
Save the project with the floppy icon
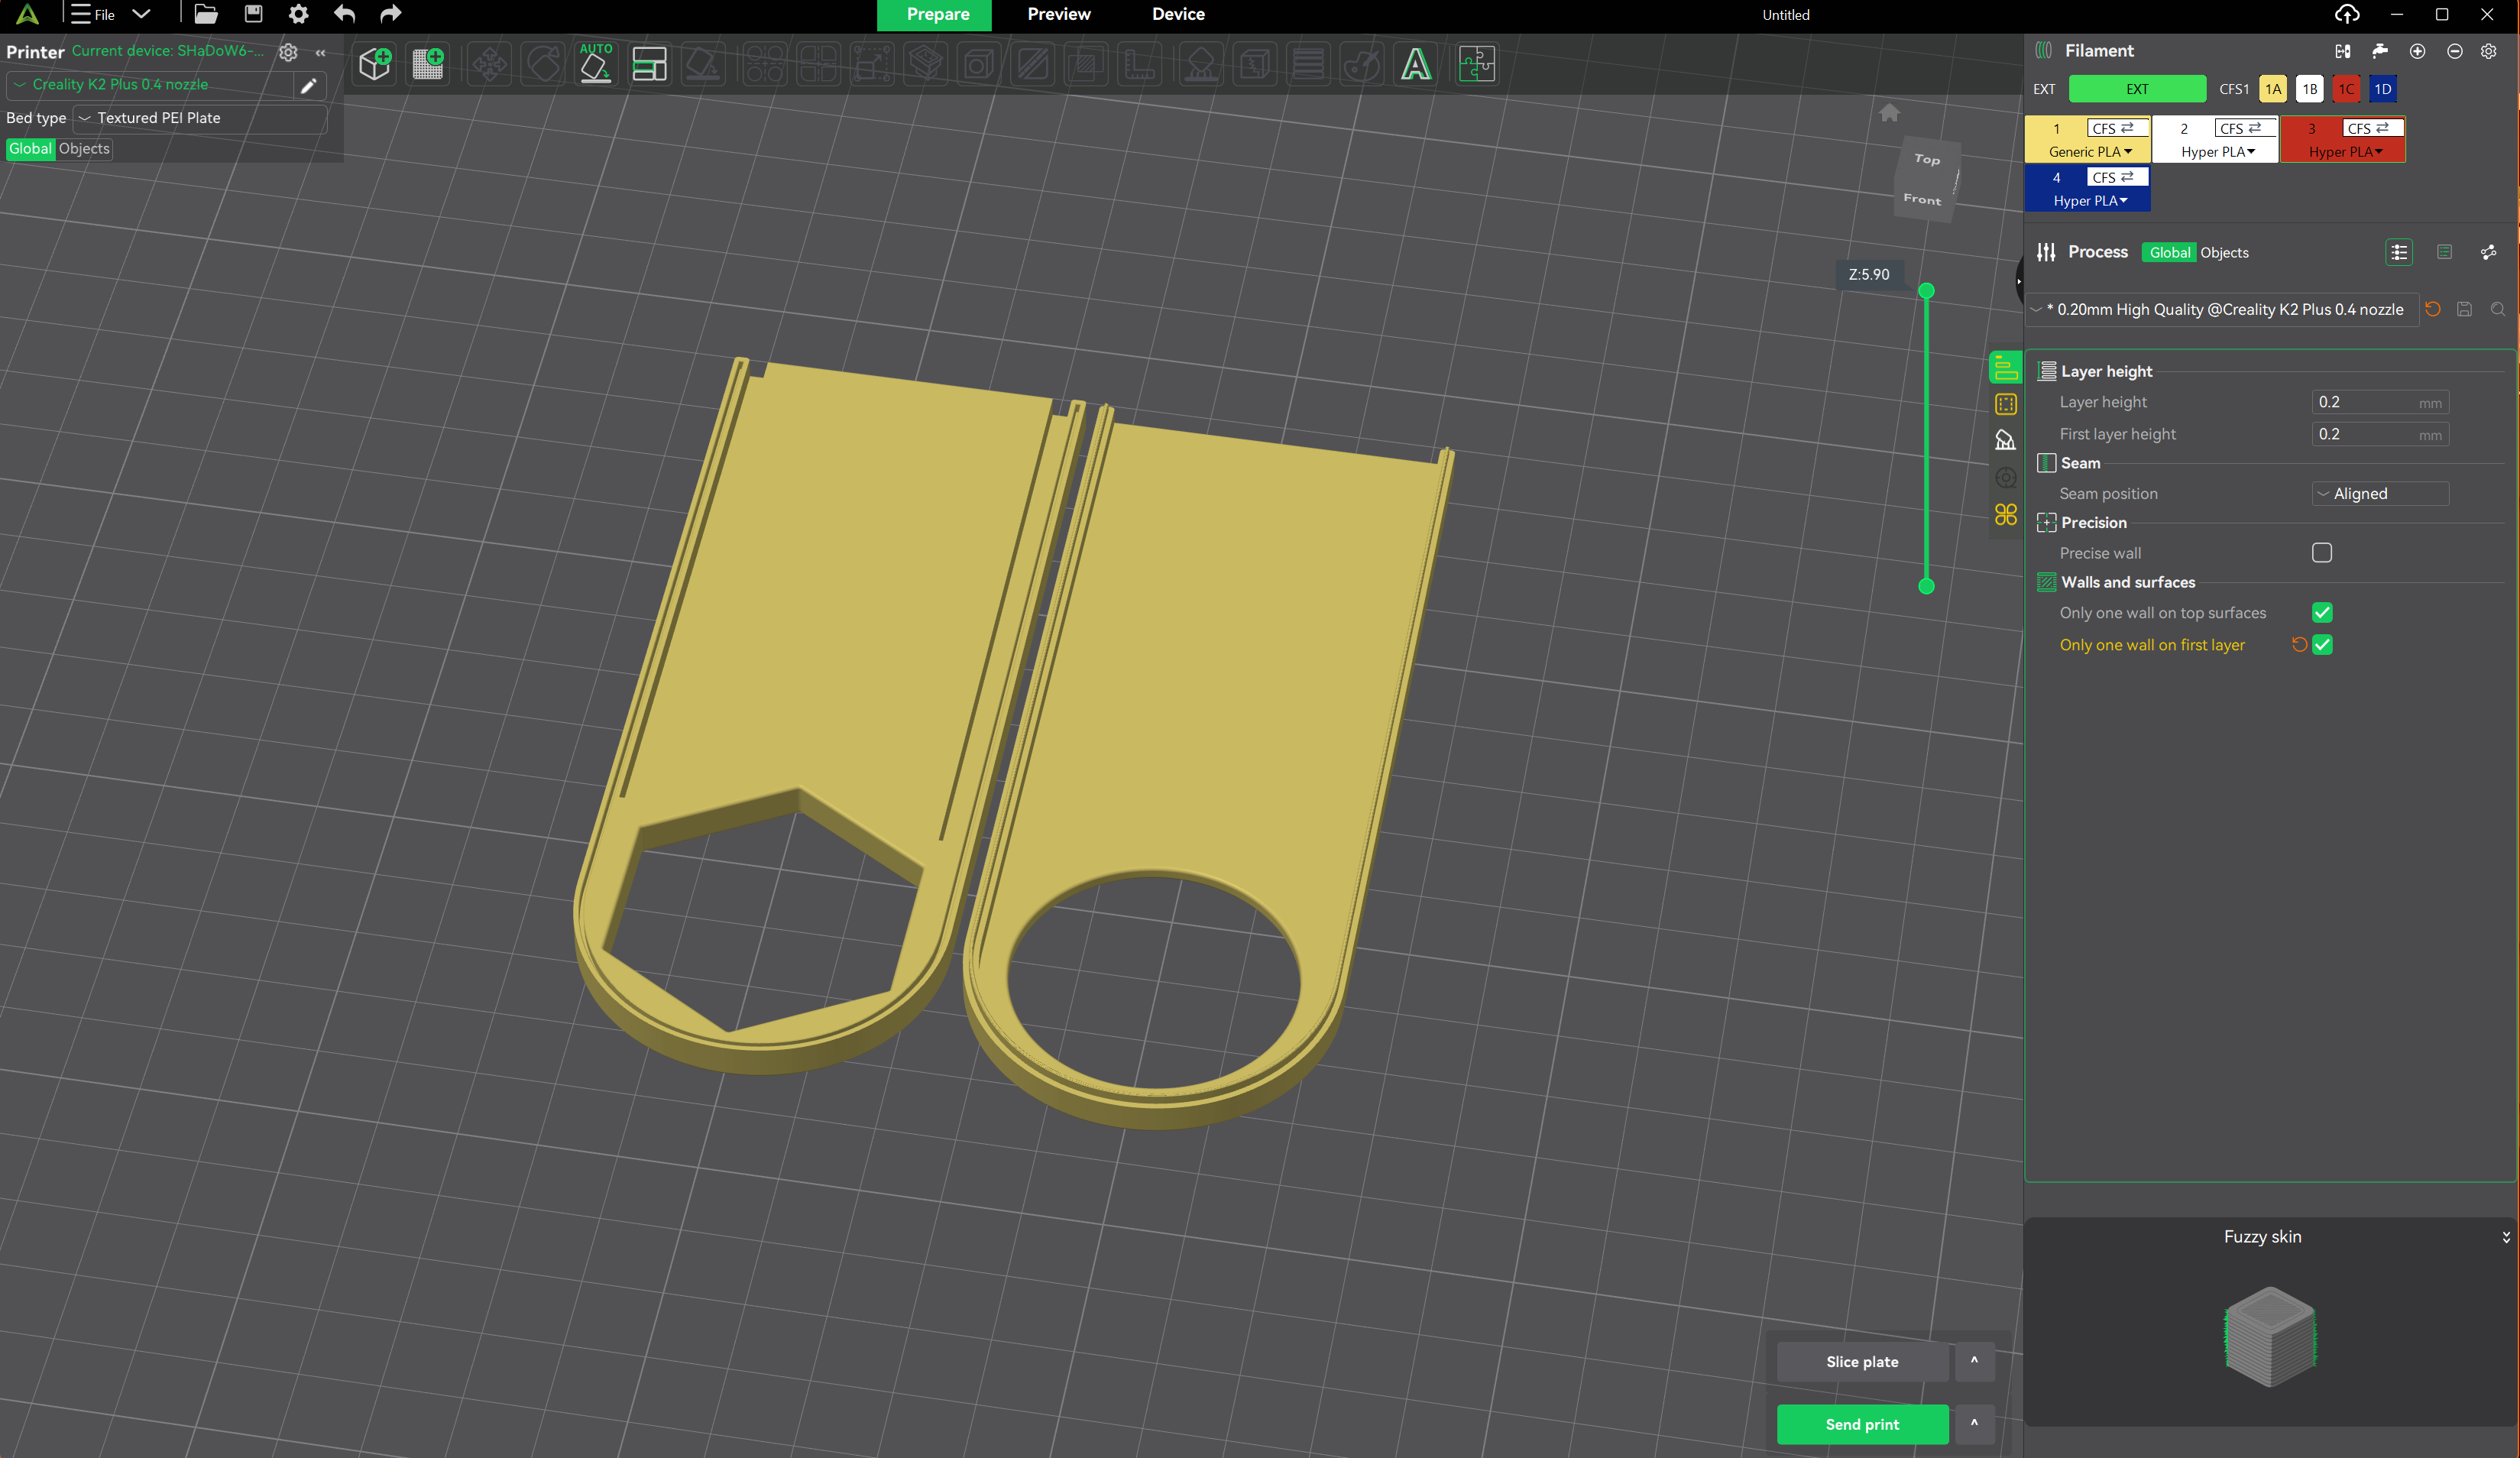253,14
